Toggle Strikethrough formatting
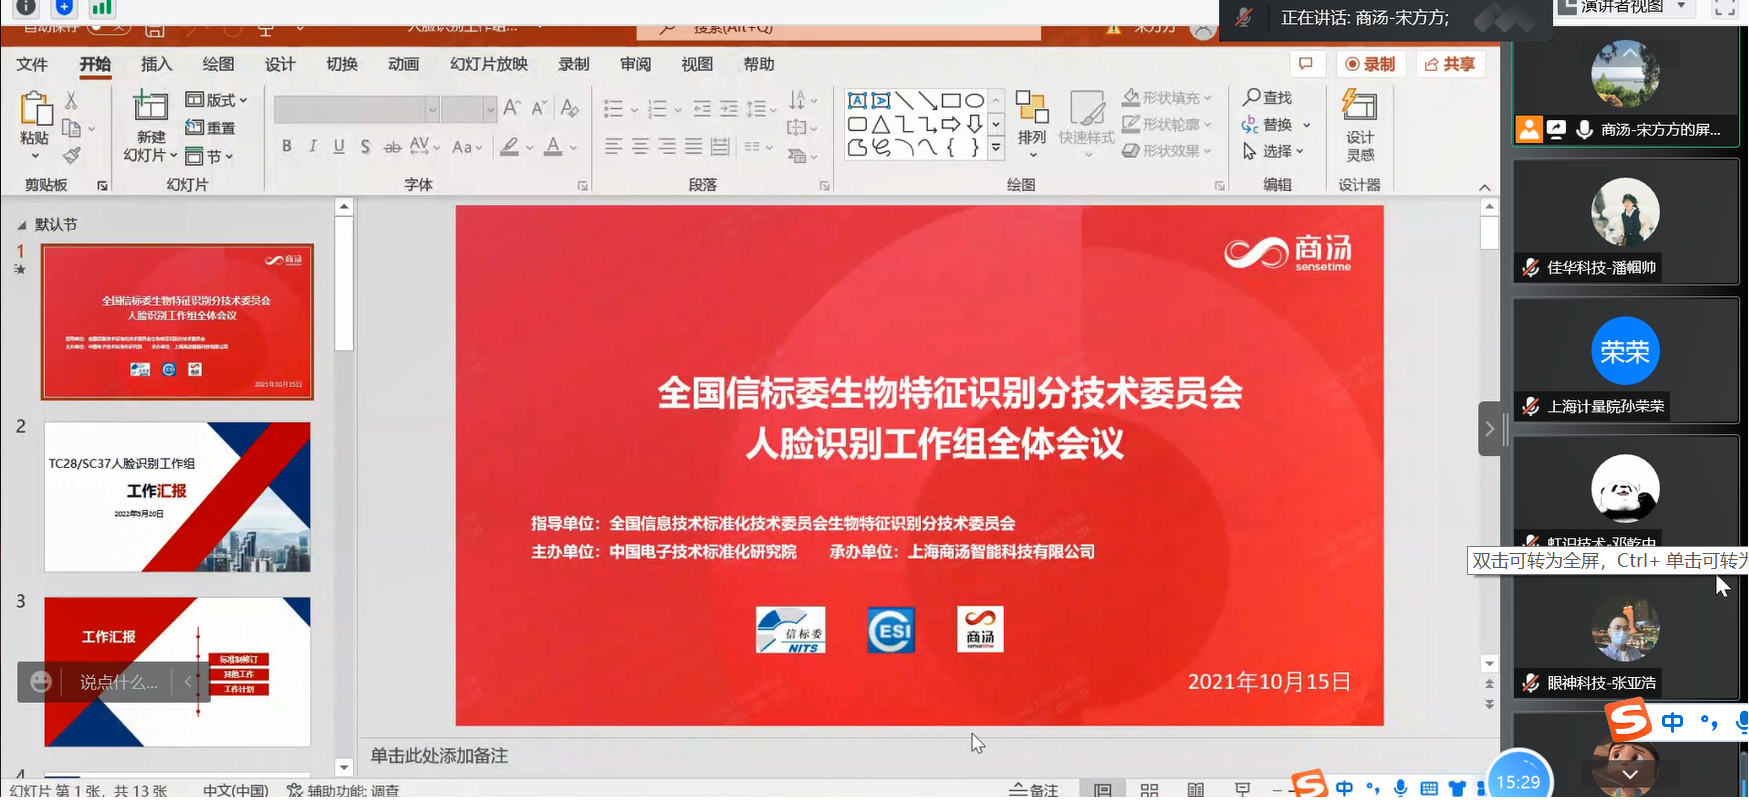The height and width of the screenshot is (800, 1749). point(392,147)
